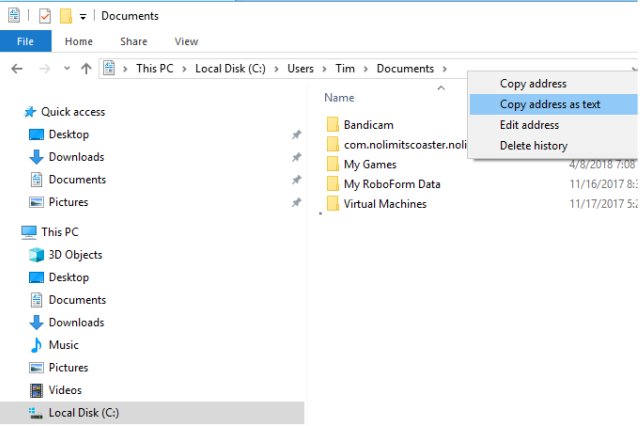Open 3D Objects under This PC
The height and width of the screenshot is (426, 640).
tap(75, 255)
